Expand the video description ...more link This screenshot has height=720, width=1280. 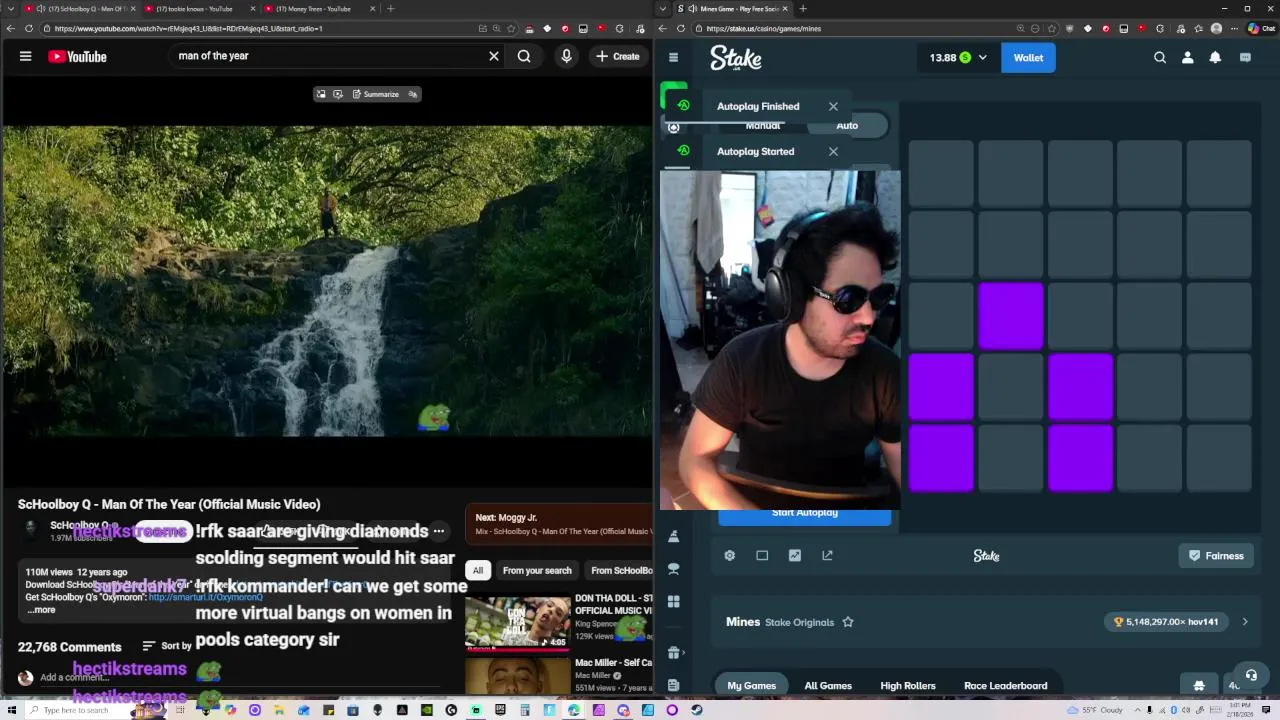pyautogui.click(x=41, y=610)
